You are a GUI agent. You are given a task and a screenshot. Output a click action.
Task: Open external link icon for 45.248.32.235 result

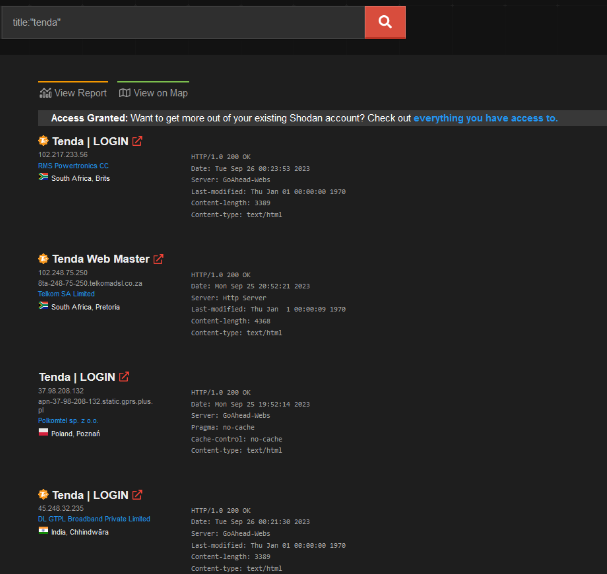point(137,495)
